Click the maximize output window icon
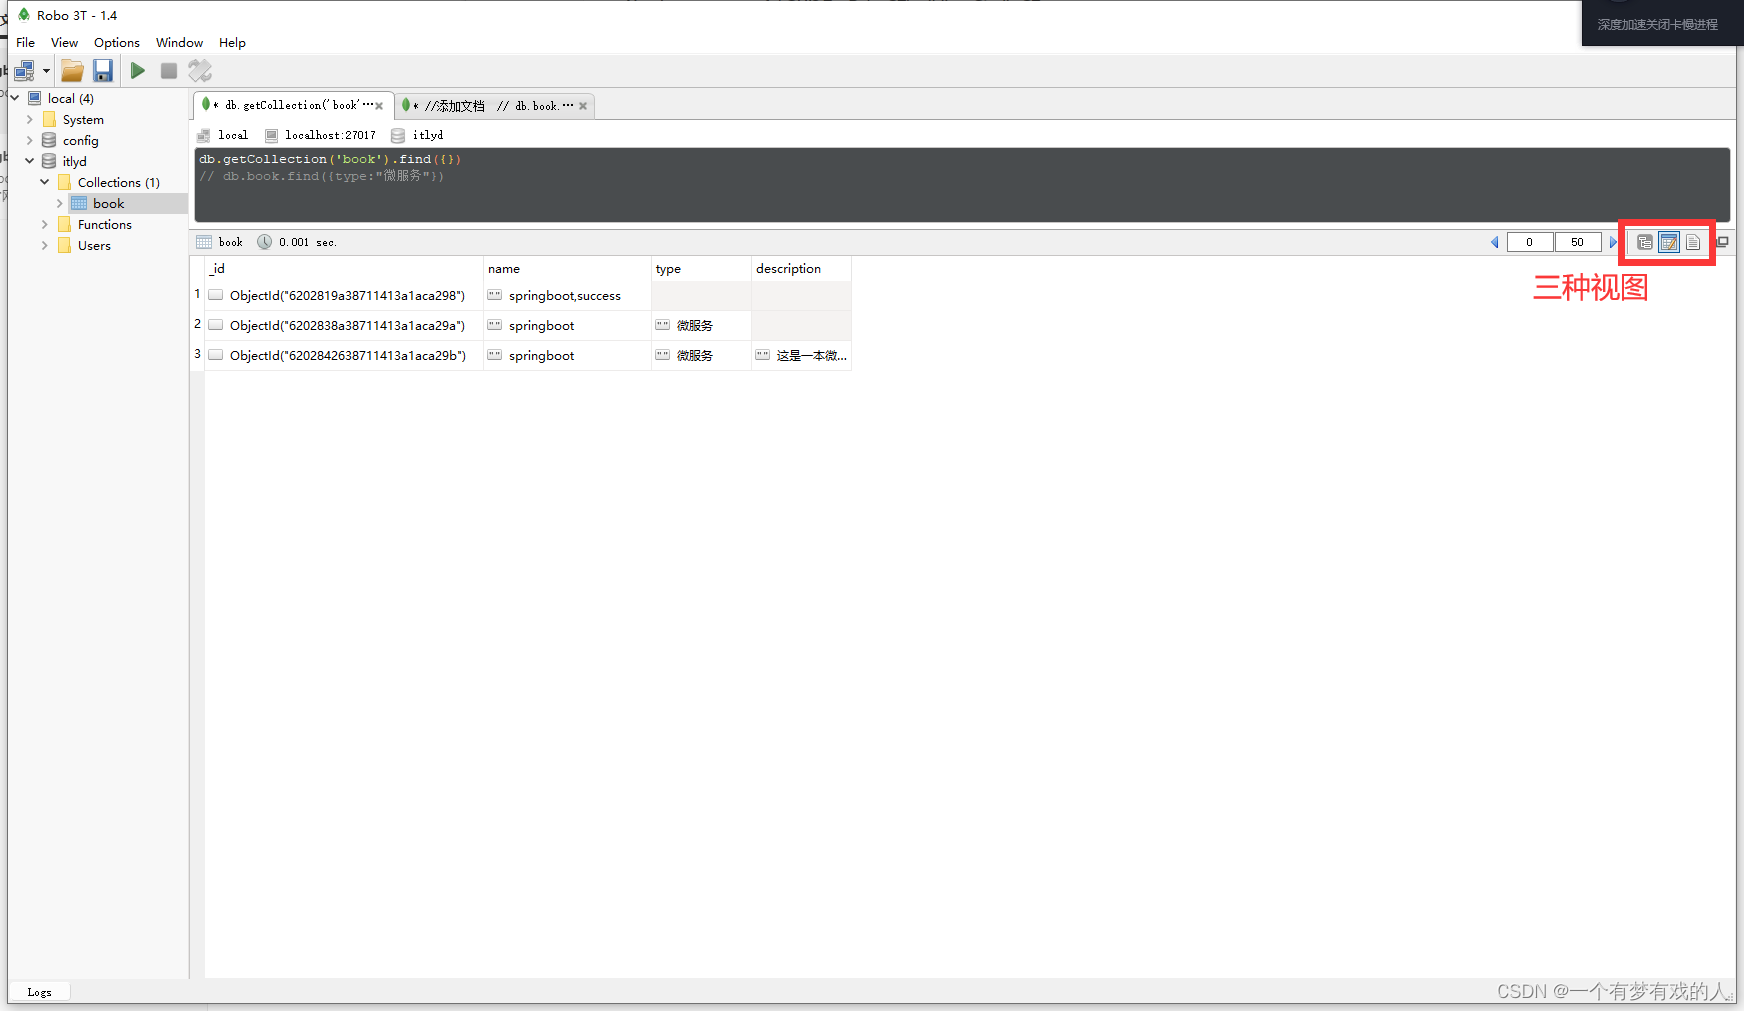The image size is (1744, 1011). (x=1722, y=242)
